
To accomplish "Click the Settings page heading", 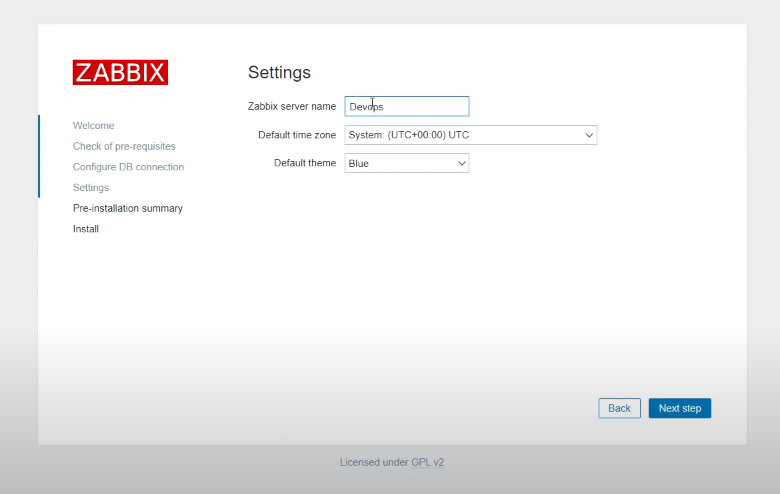I will 279,73.
